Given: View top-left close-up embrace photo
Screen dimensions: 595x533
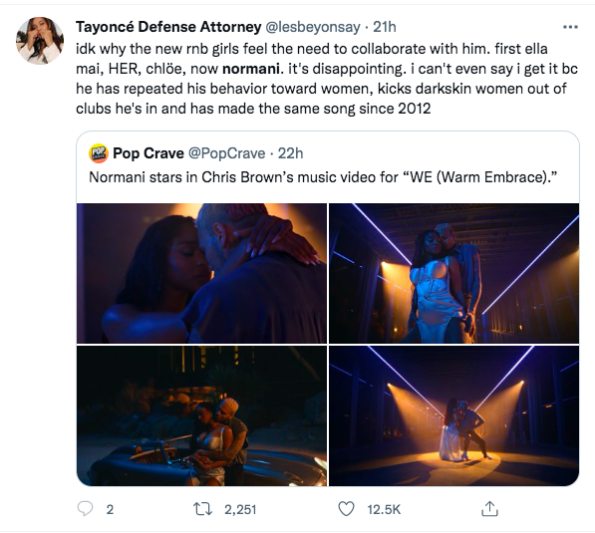Looking at the screenshot, I should pos(202,274).
